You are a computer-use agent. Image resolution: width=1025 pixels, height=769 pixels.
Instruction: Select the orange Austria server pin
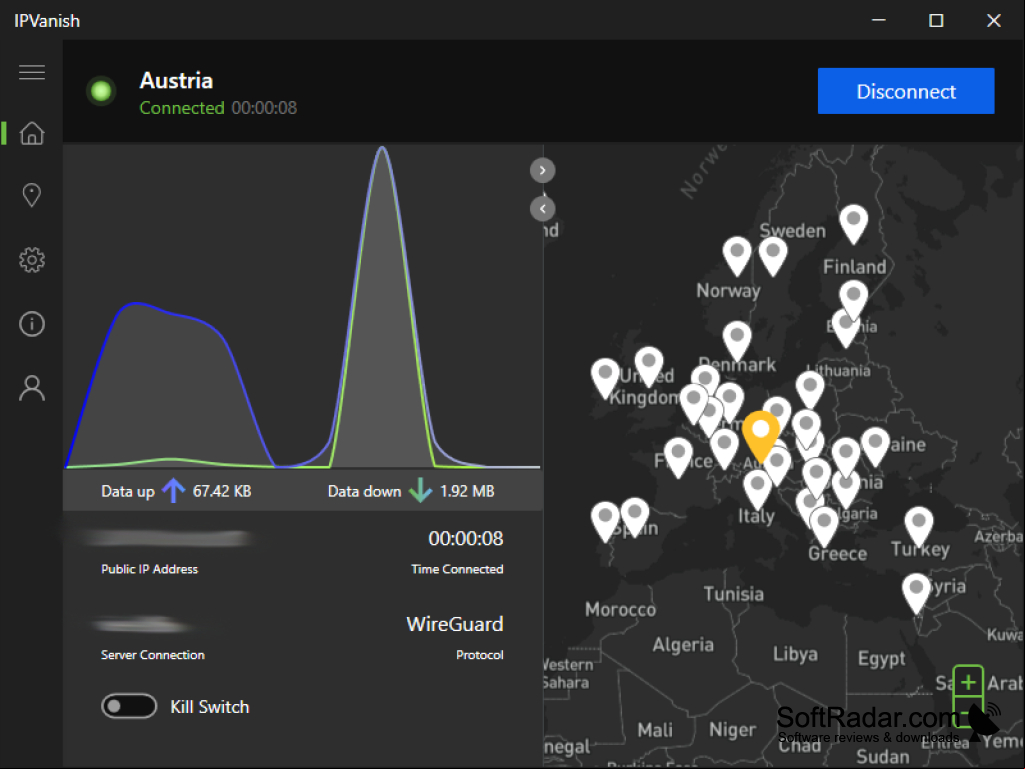point(761,435)
